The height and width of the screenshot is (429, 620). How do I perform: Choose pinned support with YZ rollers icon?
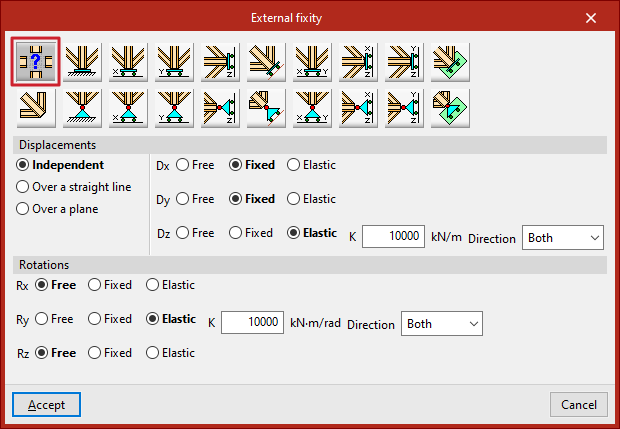coord(404,108)
